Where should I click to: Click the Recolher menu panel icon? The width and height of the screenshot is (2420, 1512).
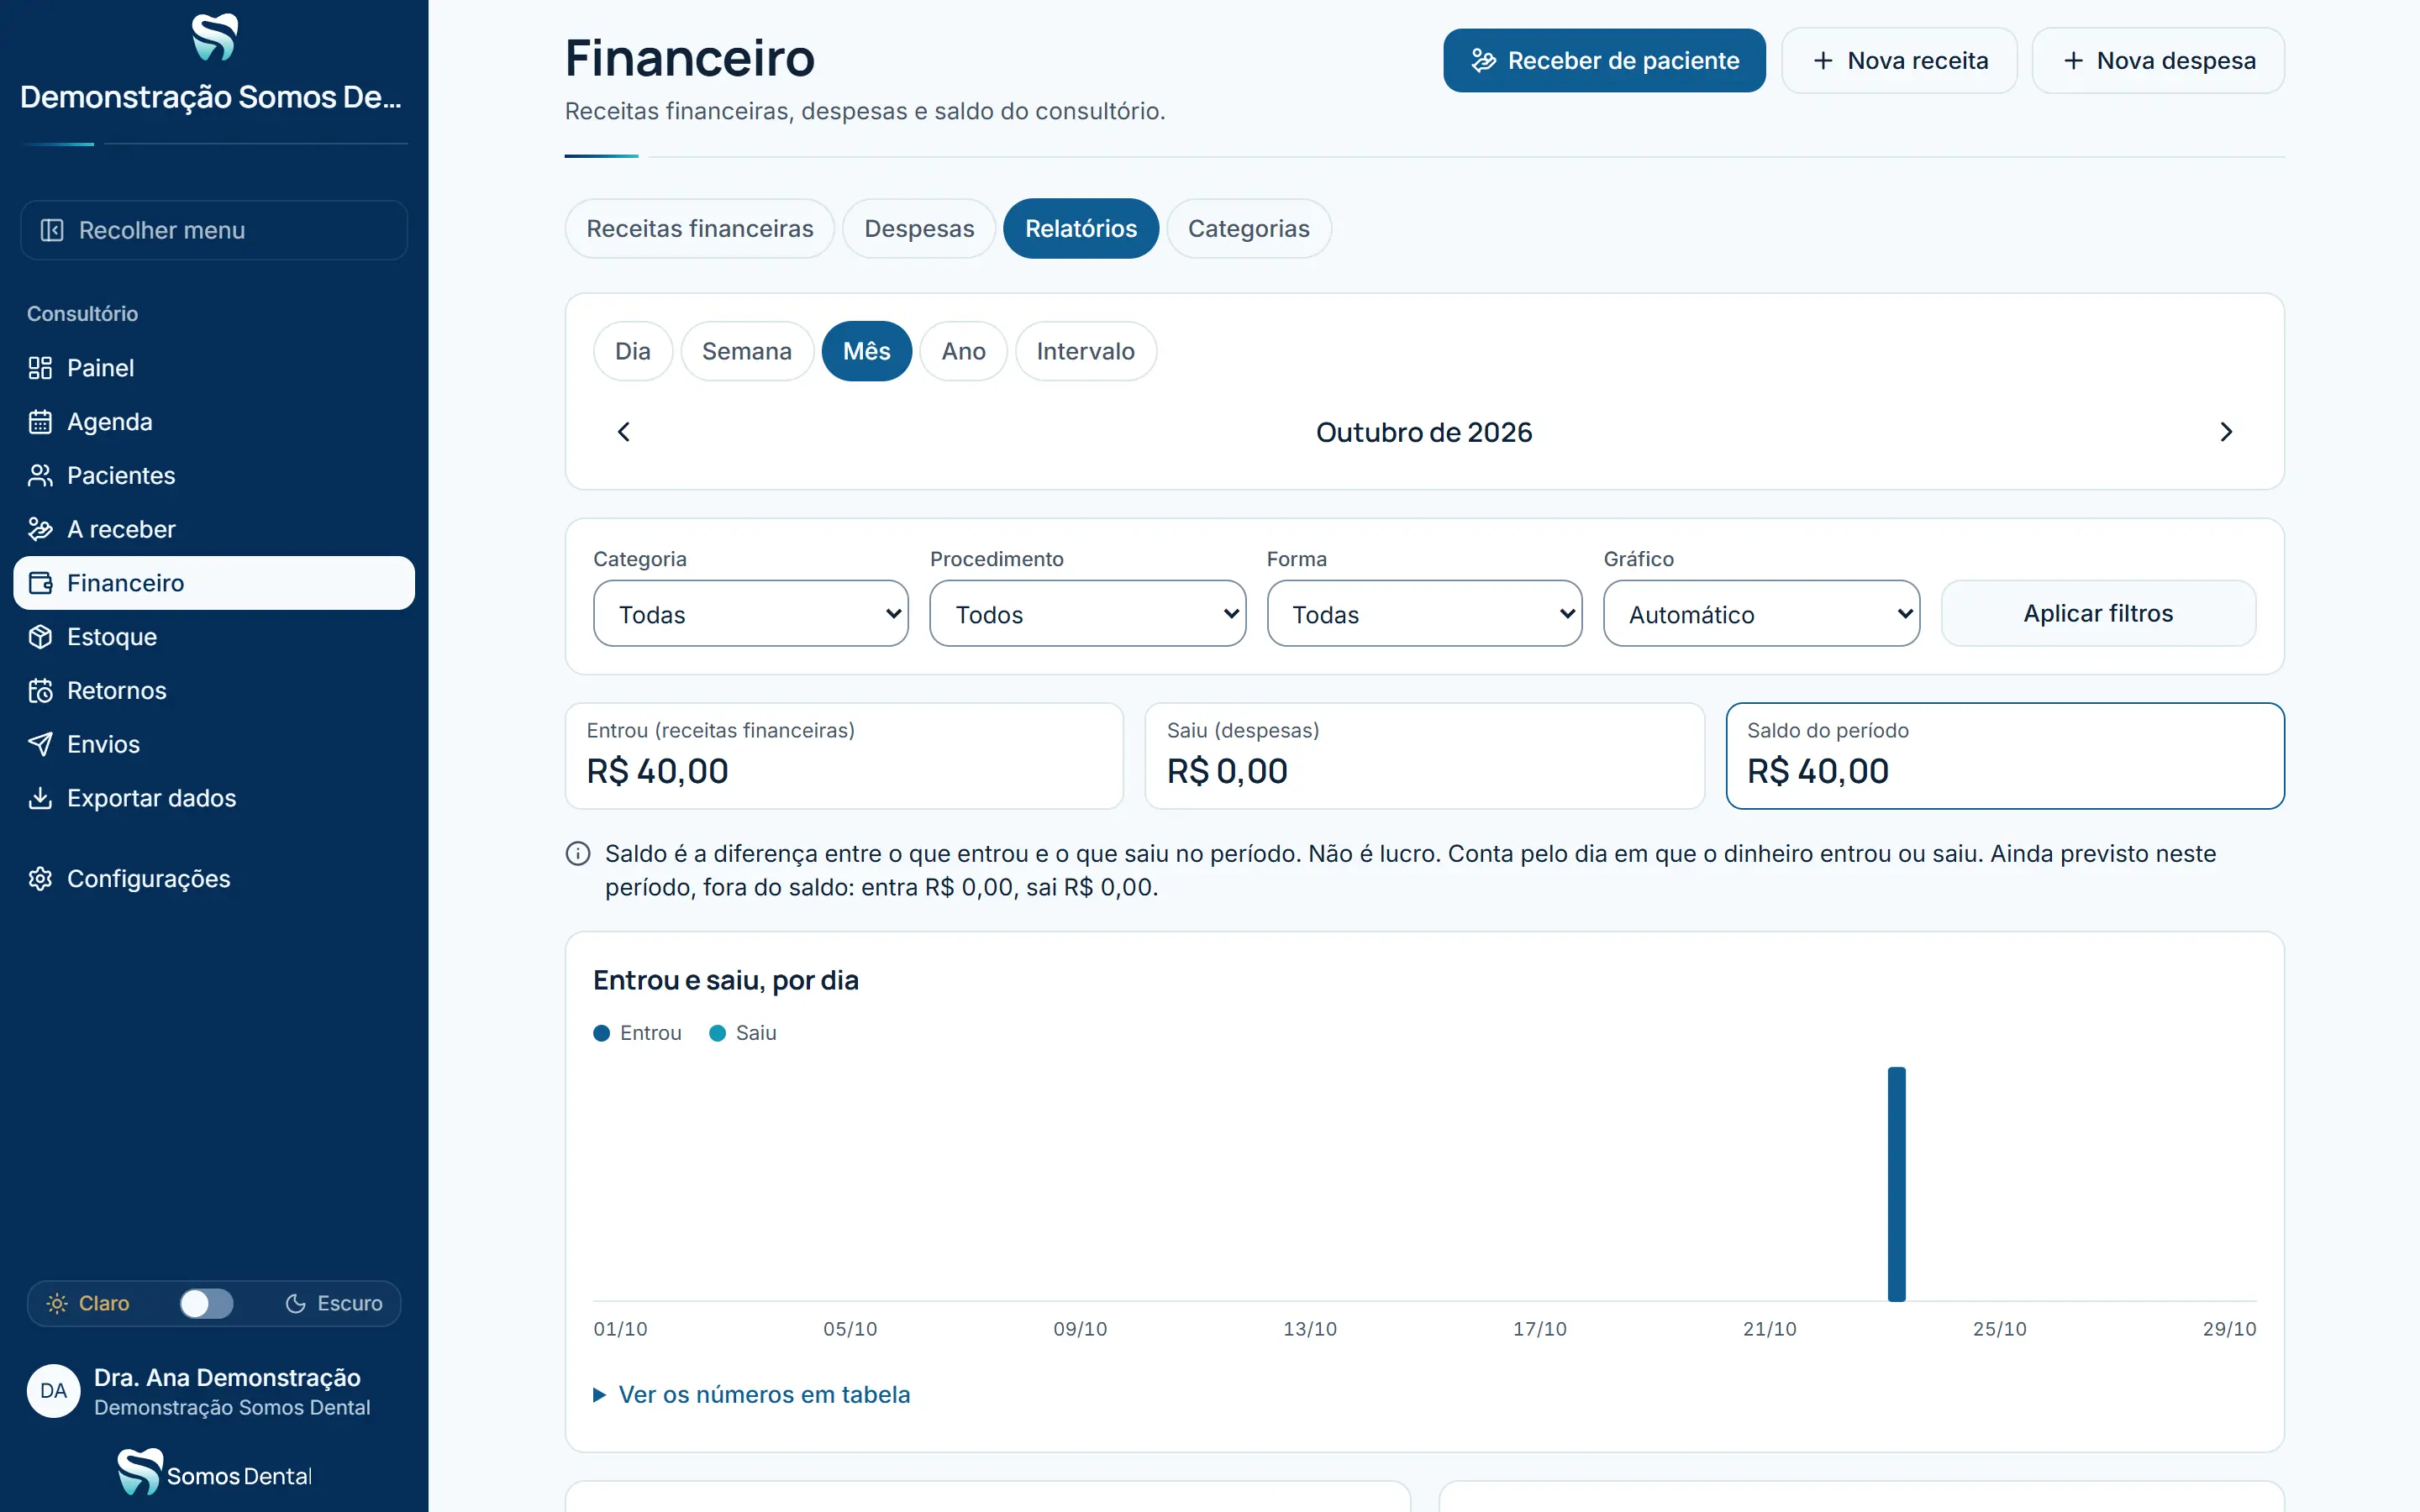52,230
